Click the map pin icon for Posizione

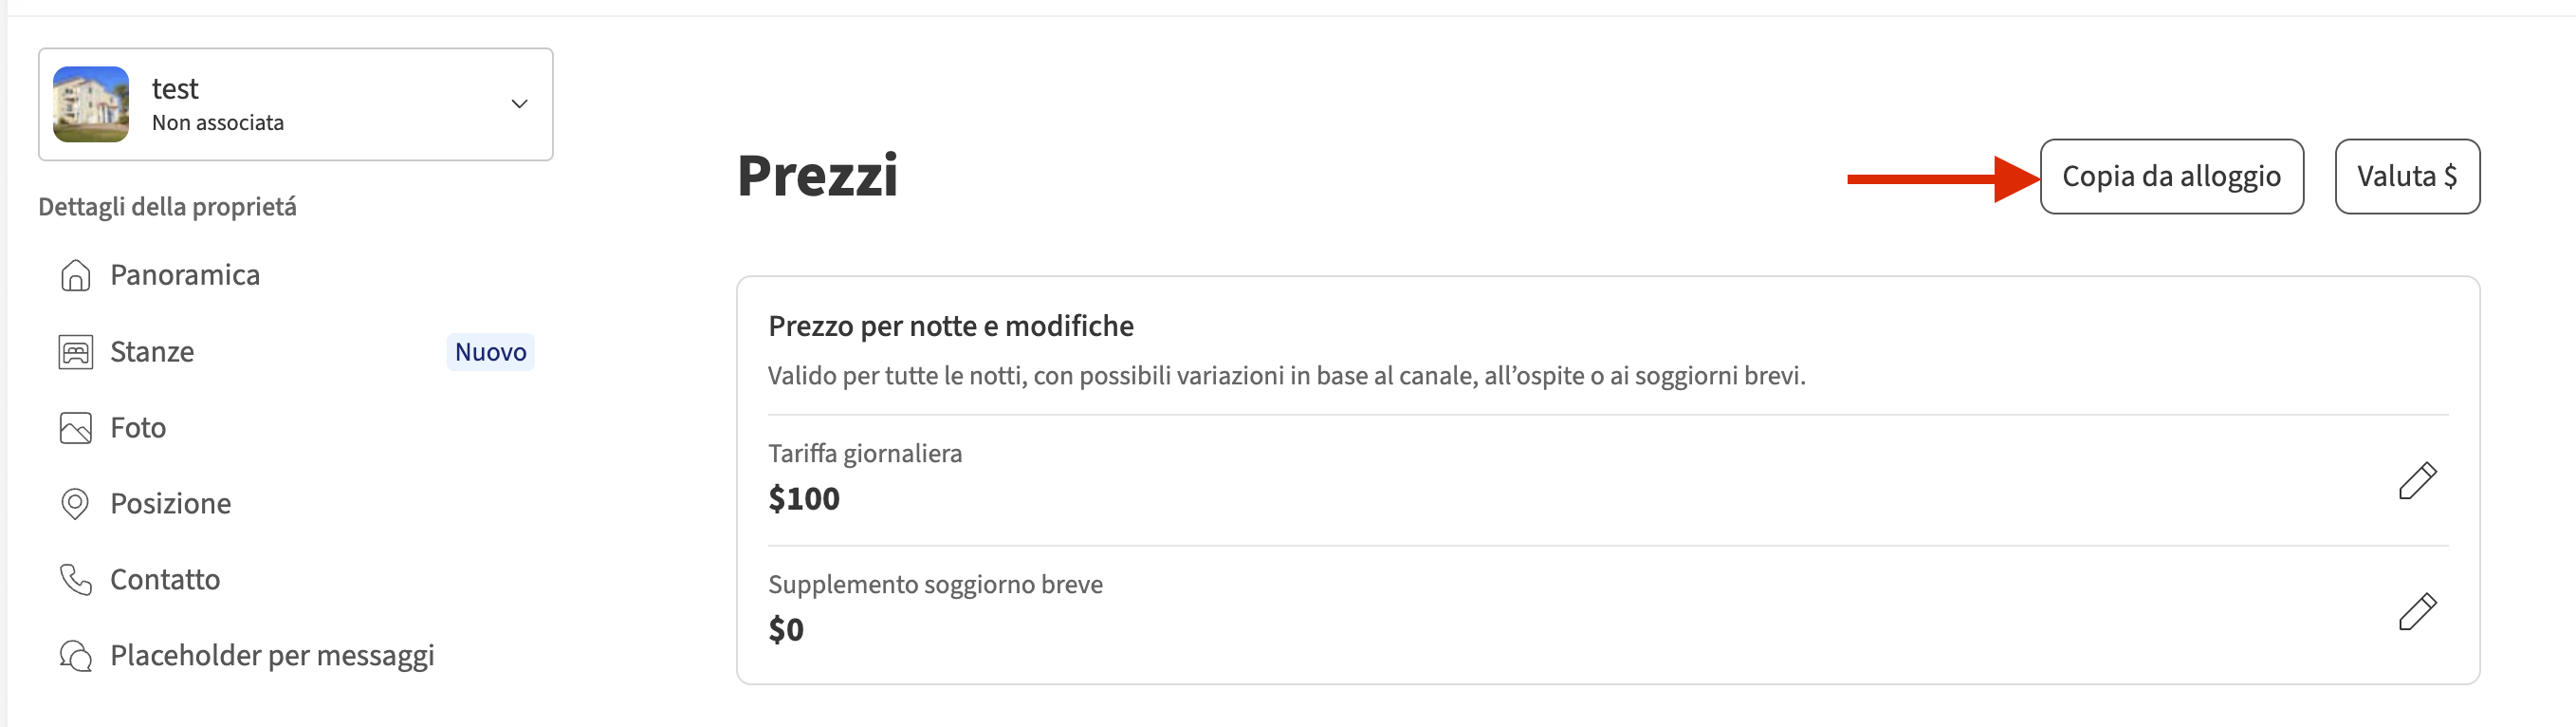[75, 504]
